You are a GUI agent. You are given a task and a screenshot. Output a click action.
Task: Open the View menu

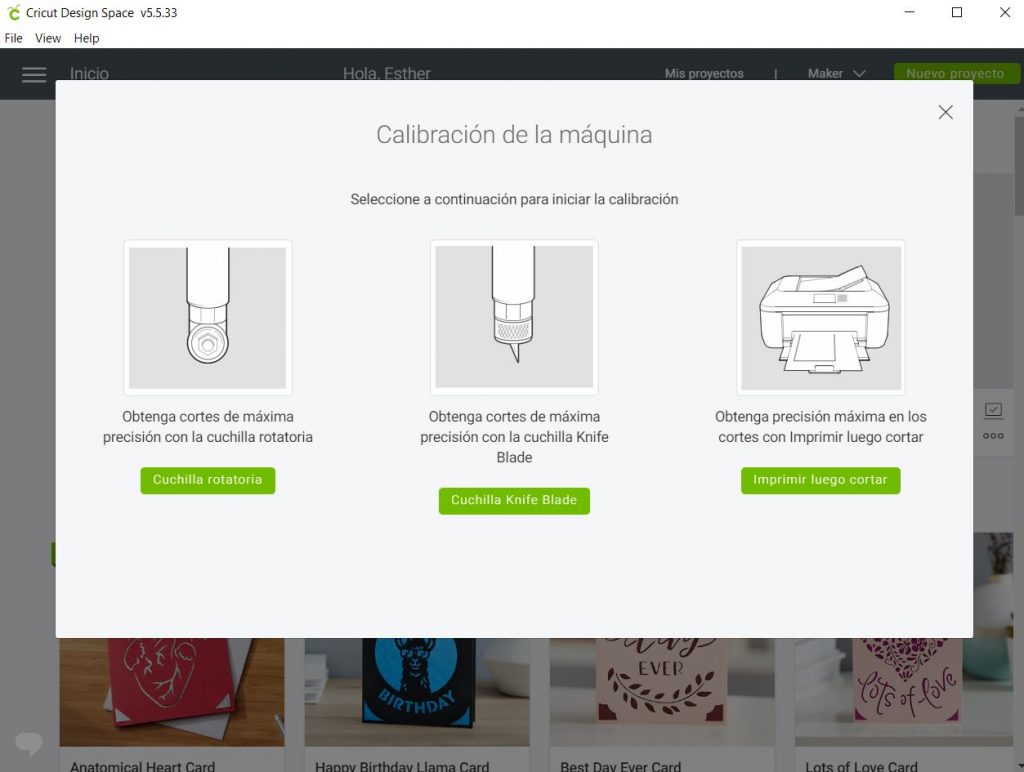(x=48, y=38)
